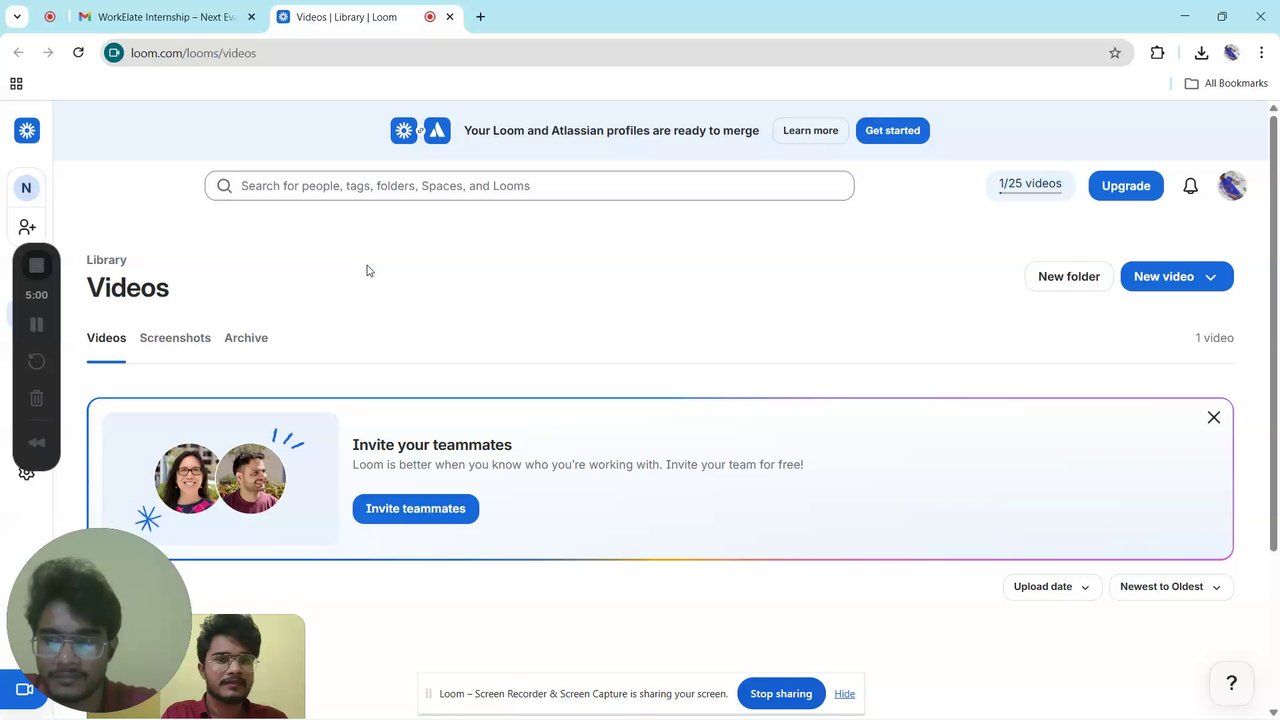Open the N workspace avatar
Screen dimensions: 1280x720
(26, 187)
